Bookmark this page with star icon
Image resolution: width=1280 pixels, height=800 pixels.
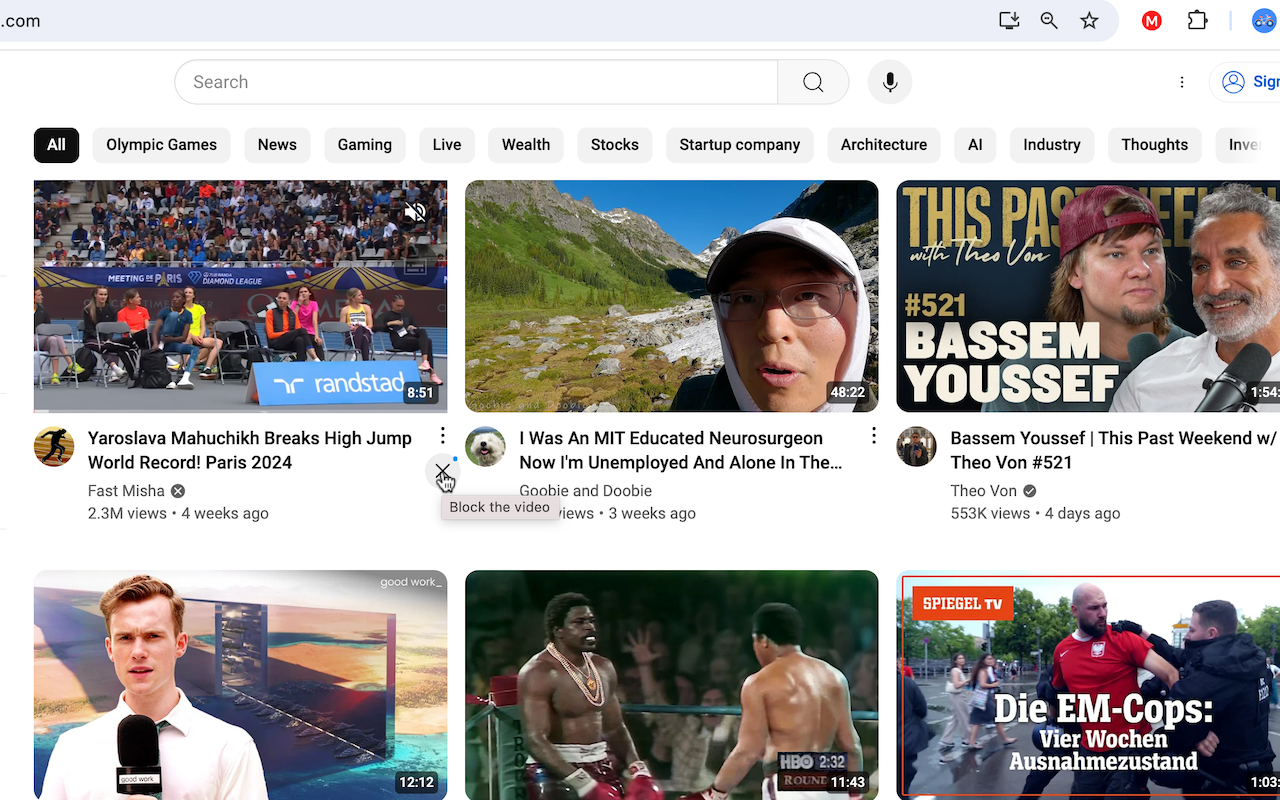[1089, 21]
